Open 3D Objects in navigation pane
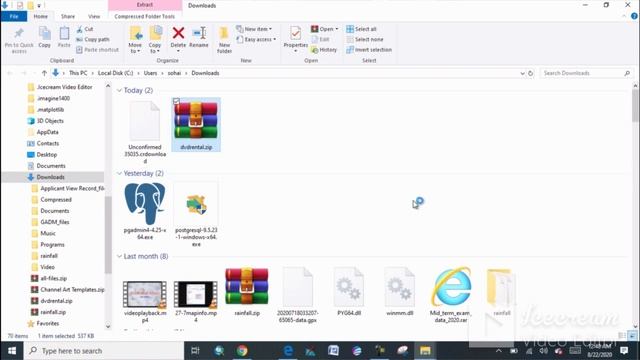Image resolution: width=640 pixels, height=360 pixels. (x=50, y=121)
